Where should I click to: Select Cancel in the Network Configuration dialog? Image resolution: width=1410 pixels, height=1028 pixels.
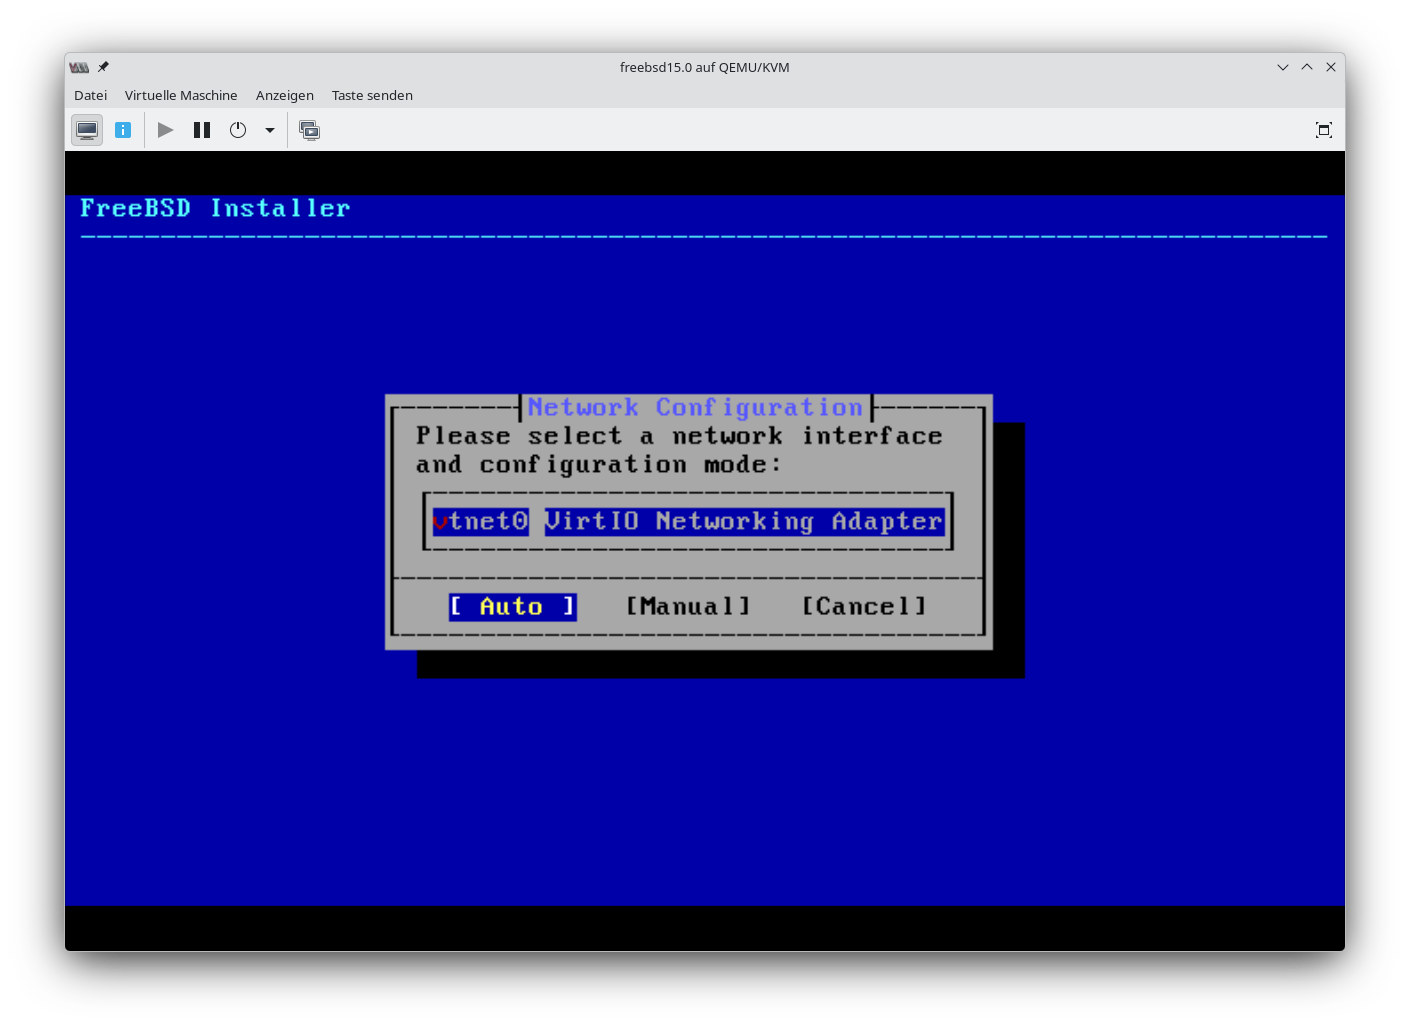click(x=864, y=606)
